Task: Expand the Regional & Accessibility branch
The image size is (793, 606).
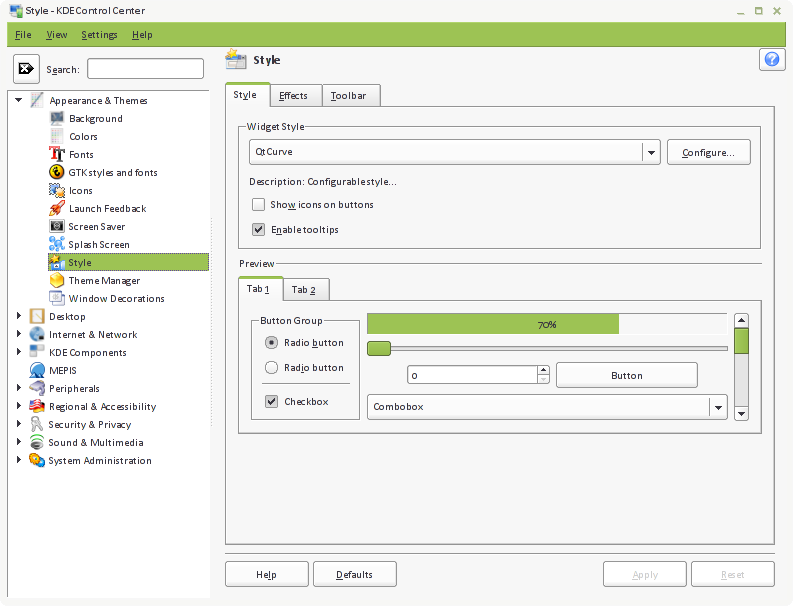Action: [19, 406]
